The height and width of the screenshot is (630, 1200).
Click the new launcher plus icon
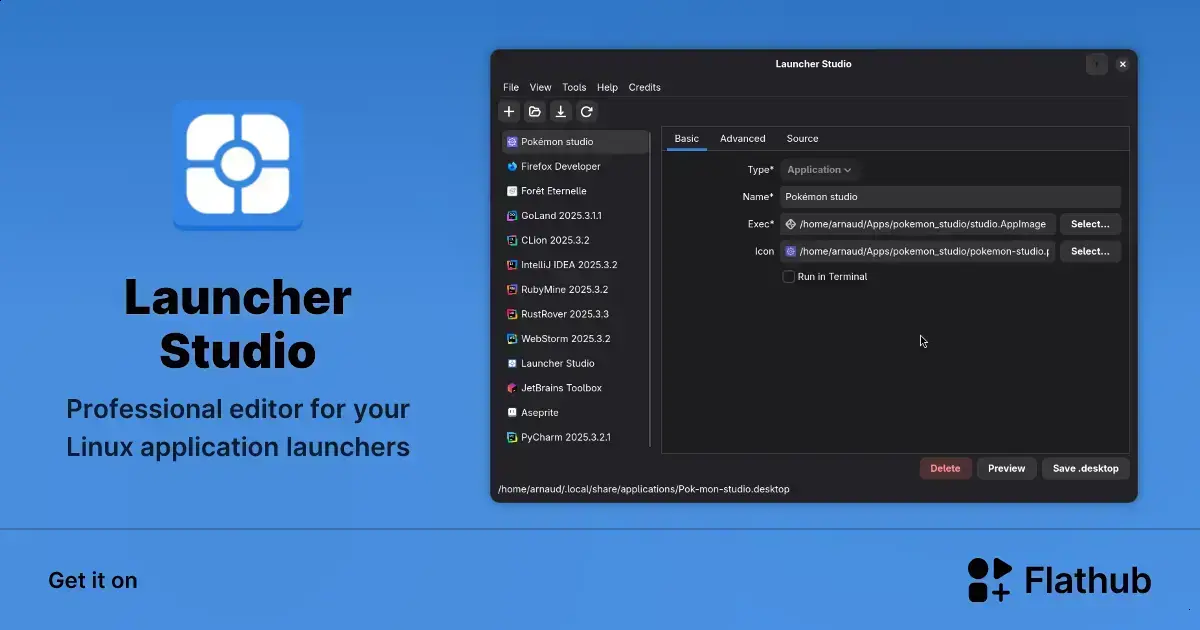tap(509, 112)
